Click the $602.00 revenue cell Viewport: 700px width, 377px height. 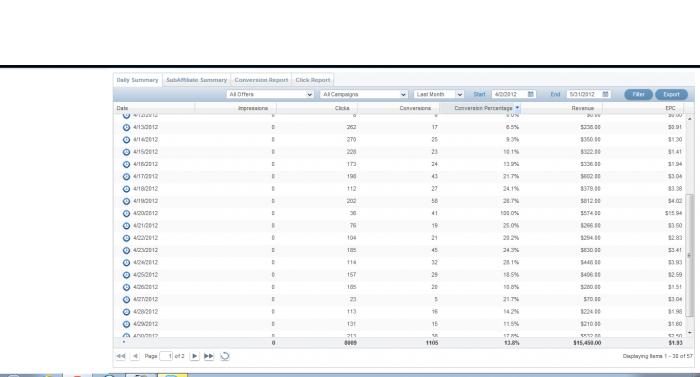(590, 176)
